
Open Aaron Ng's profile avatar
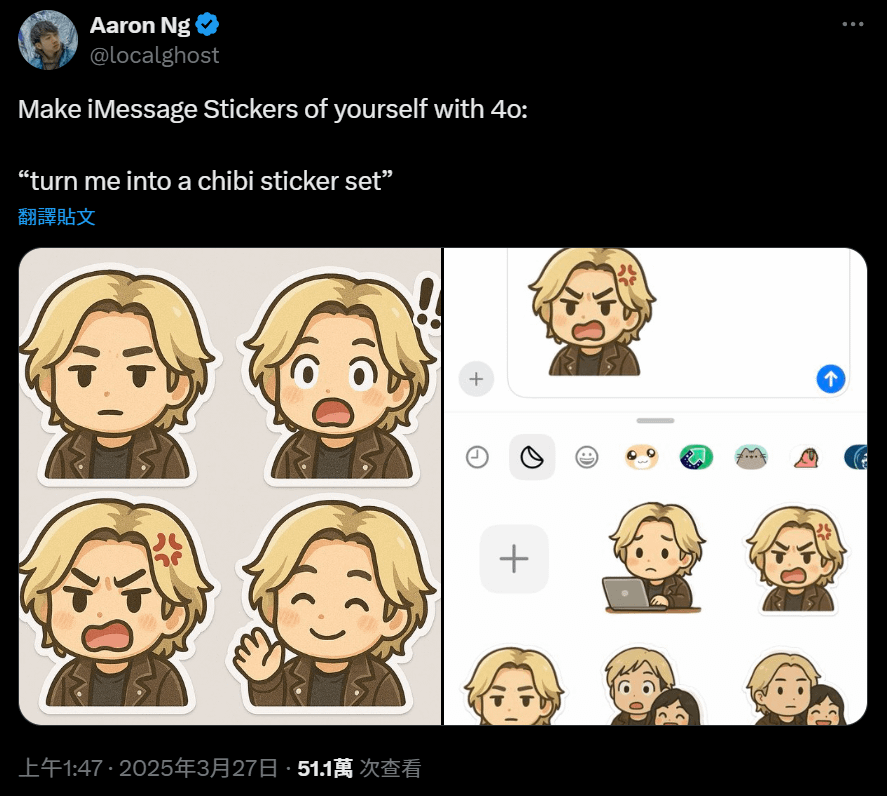click(48, 40)
